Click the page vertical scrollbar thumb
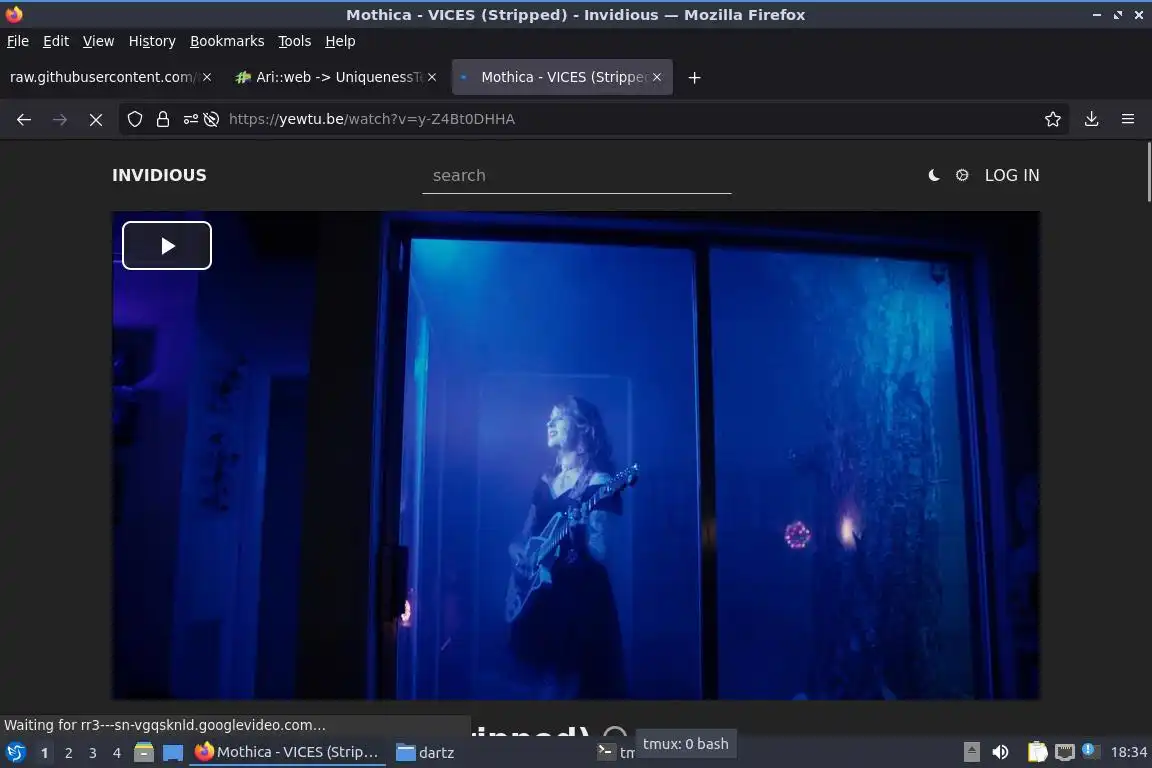 click(x=1148, y=172)
